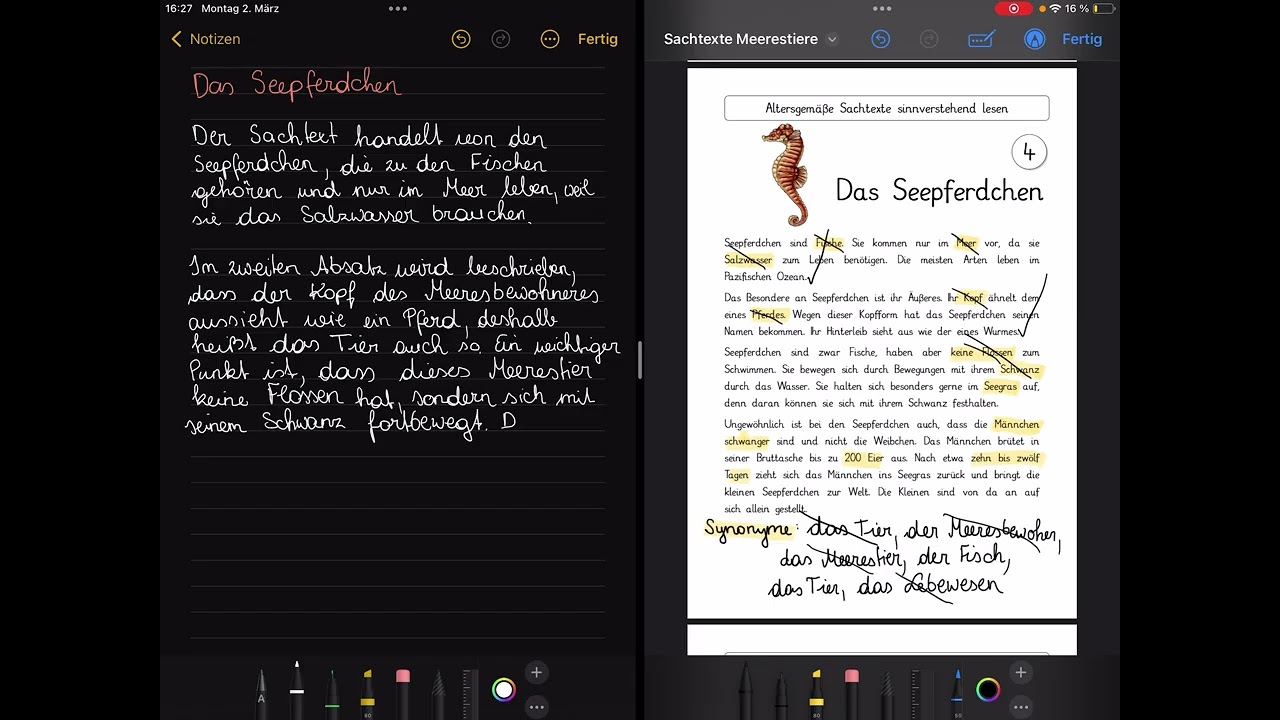The width and height of the screenshot is (1280, 720).
Task: Tap 'Altersgemäße Sachtexte sinnverstehend lesen' banner
Action: pyautogui.click(x=886, y=108)
